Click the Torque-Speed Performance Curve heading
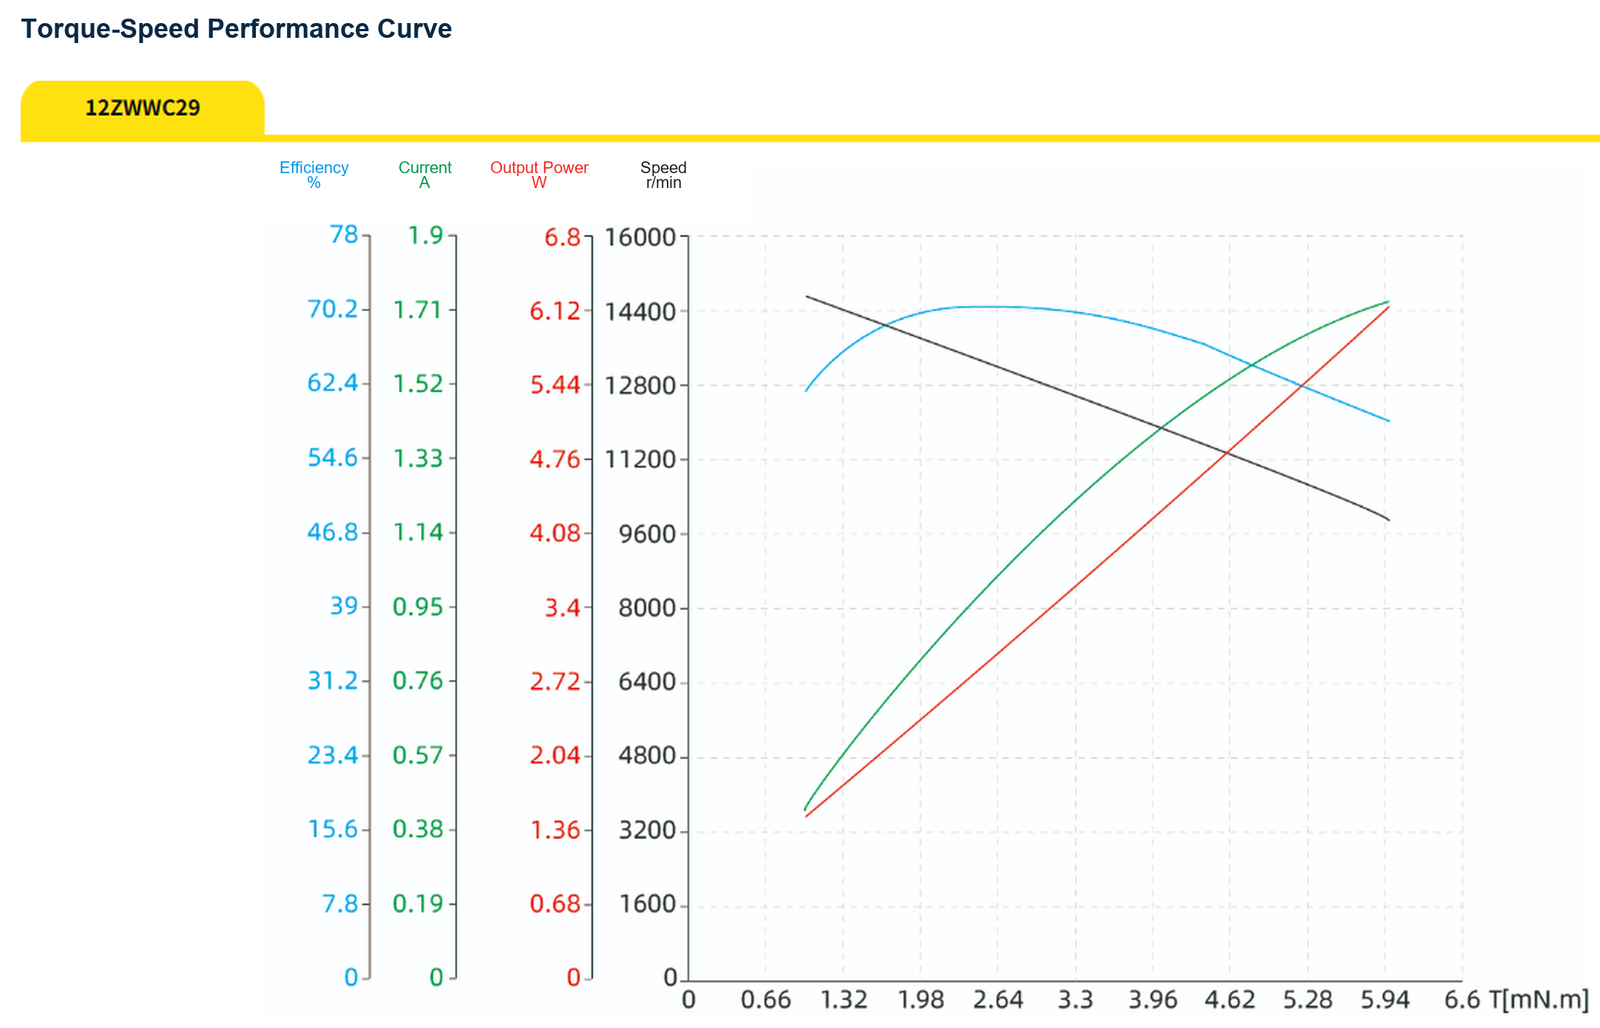 [x=236, y=29]
